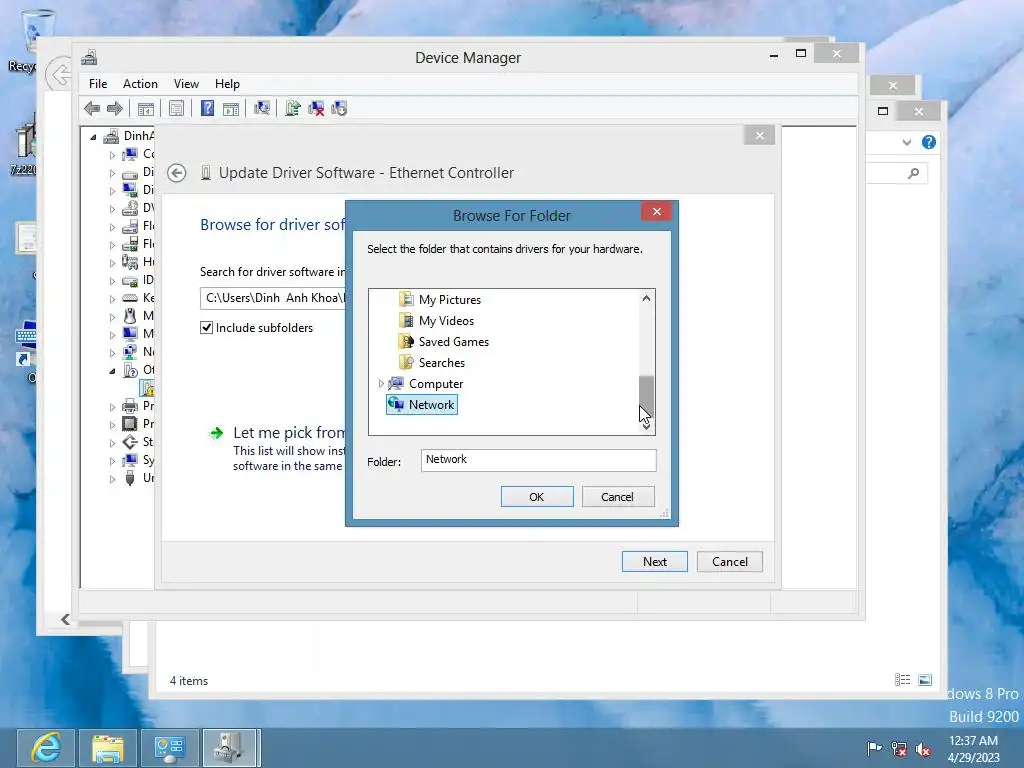The width and height of the screenshot is (1024, 768).
Task: Expand the Computer node in Browse For Folder
Action: pyautogui.click(x=381, y=384)
